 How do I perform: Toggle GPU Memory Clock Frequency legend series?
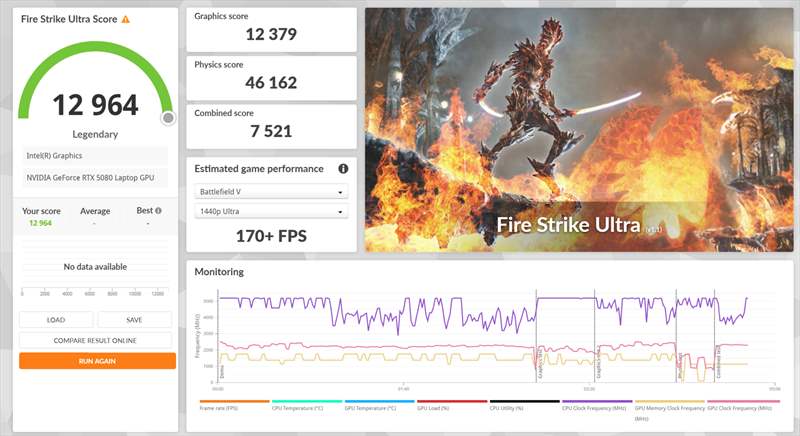pyautogui.click(x=669, y=409)
